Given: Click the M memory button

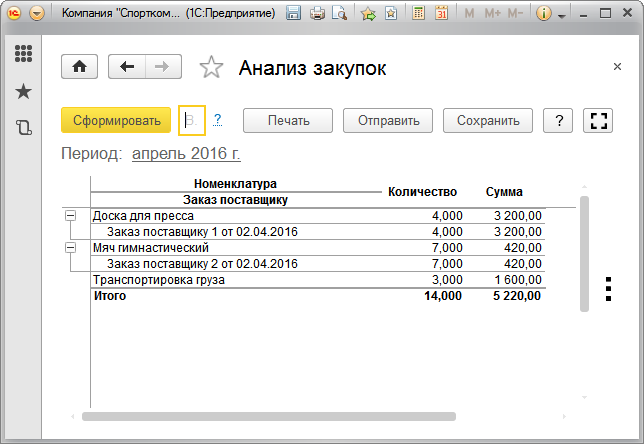Looking at the screenshot, I should point(469,14).
